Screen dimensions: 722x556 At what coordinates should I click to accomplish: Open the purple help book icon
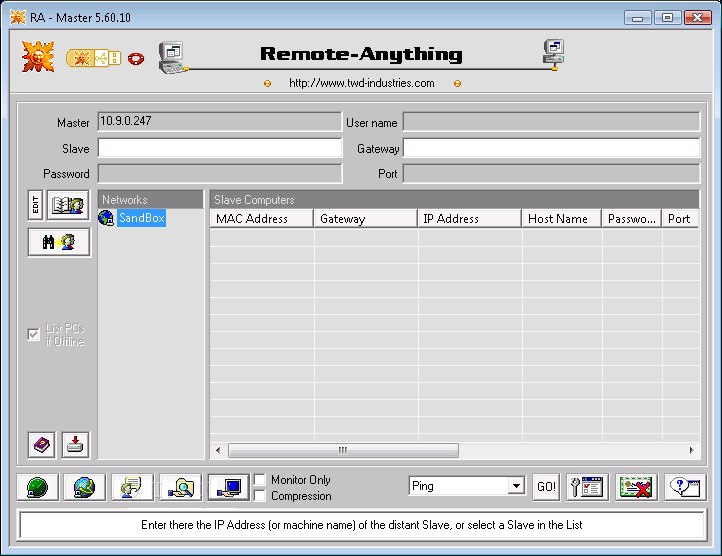41,445
